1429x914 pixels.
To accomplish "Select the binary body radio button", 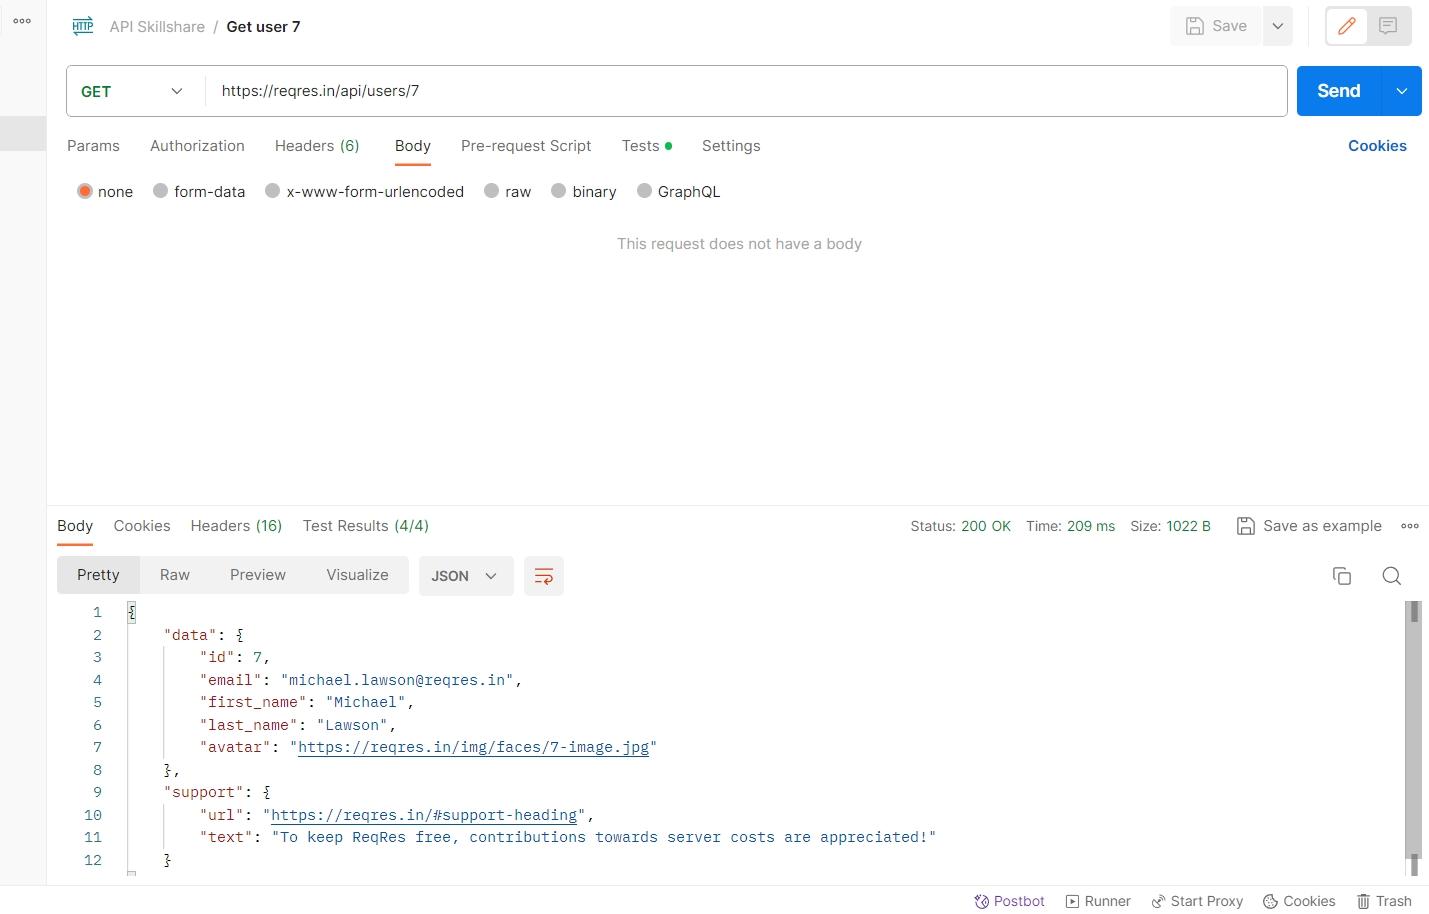I will click(x=558, y=191).
